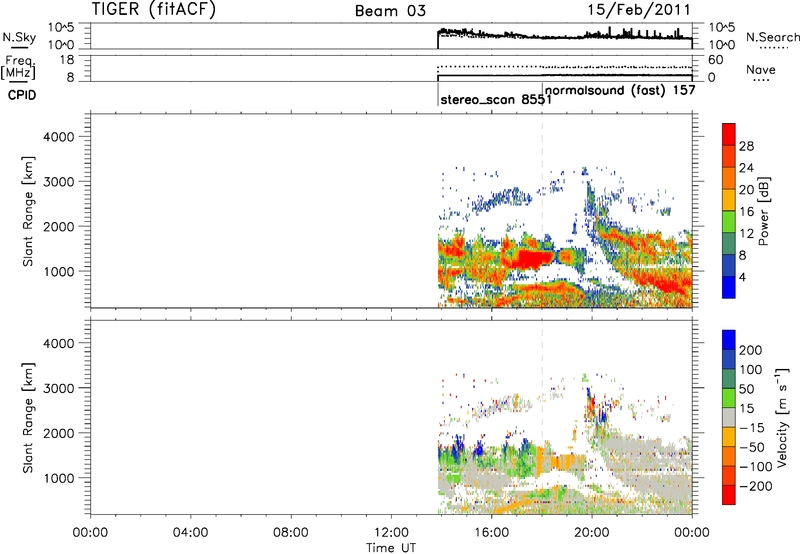Click the 28 dB colorbar value
This screenshot has width=800, height=554.
tap(746, 146)
